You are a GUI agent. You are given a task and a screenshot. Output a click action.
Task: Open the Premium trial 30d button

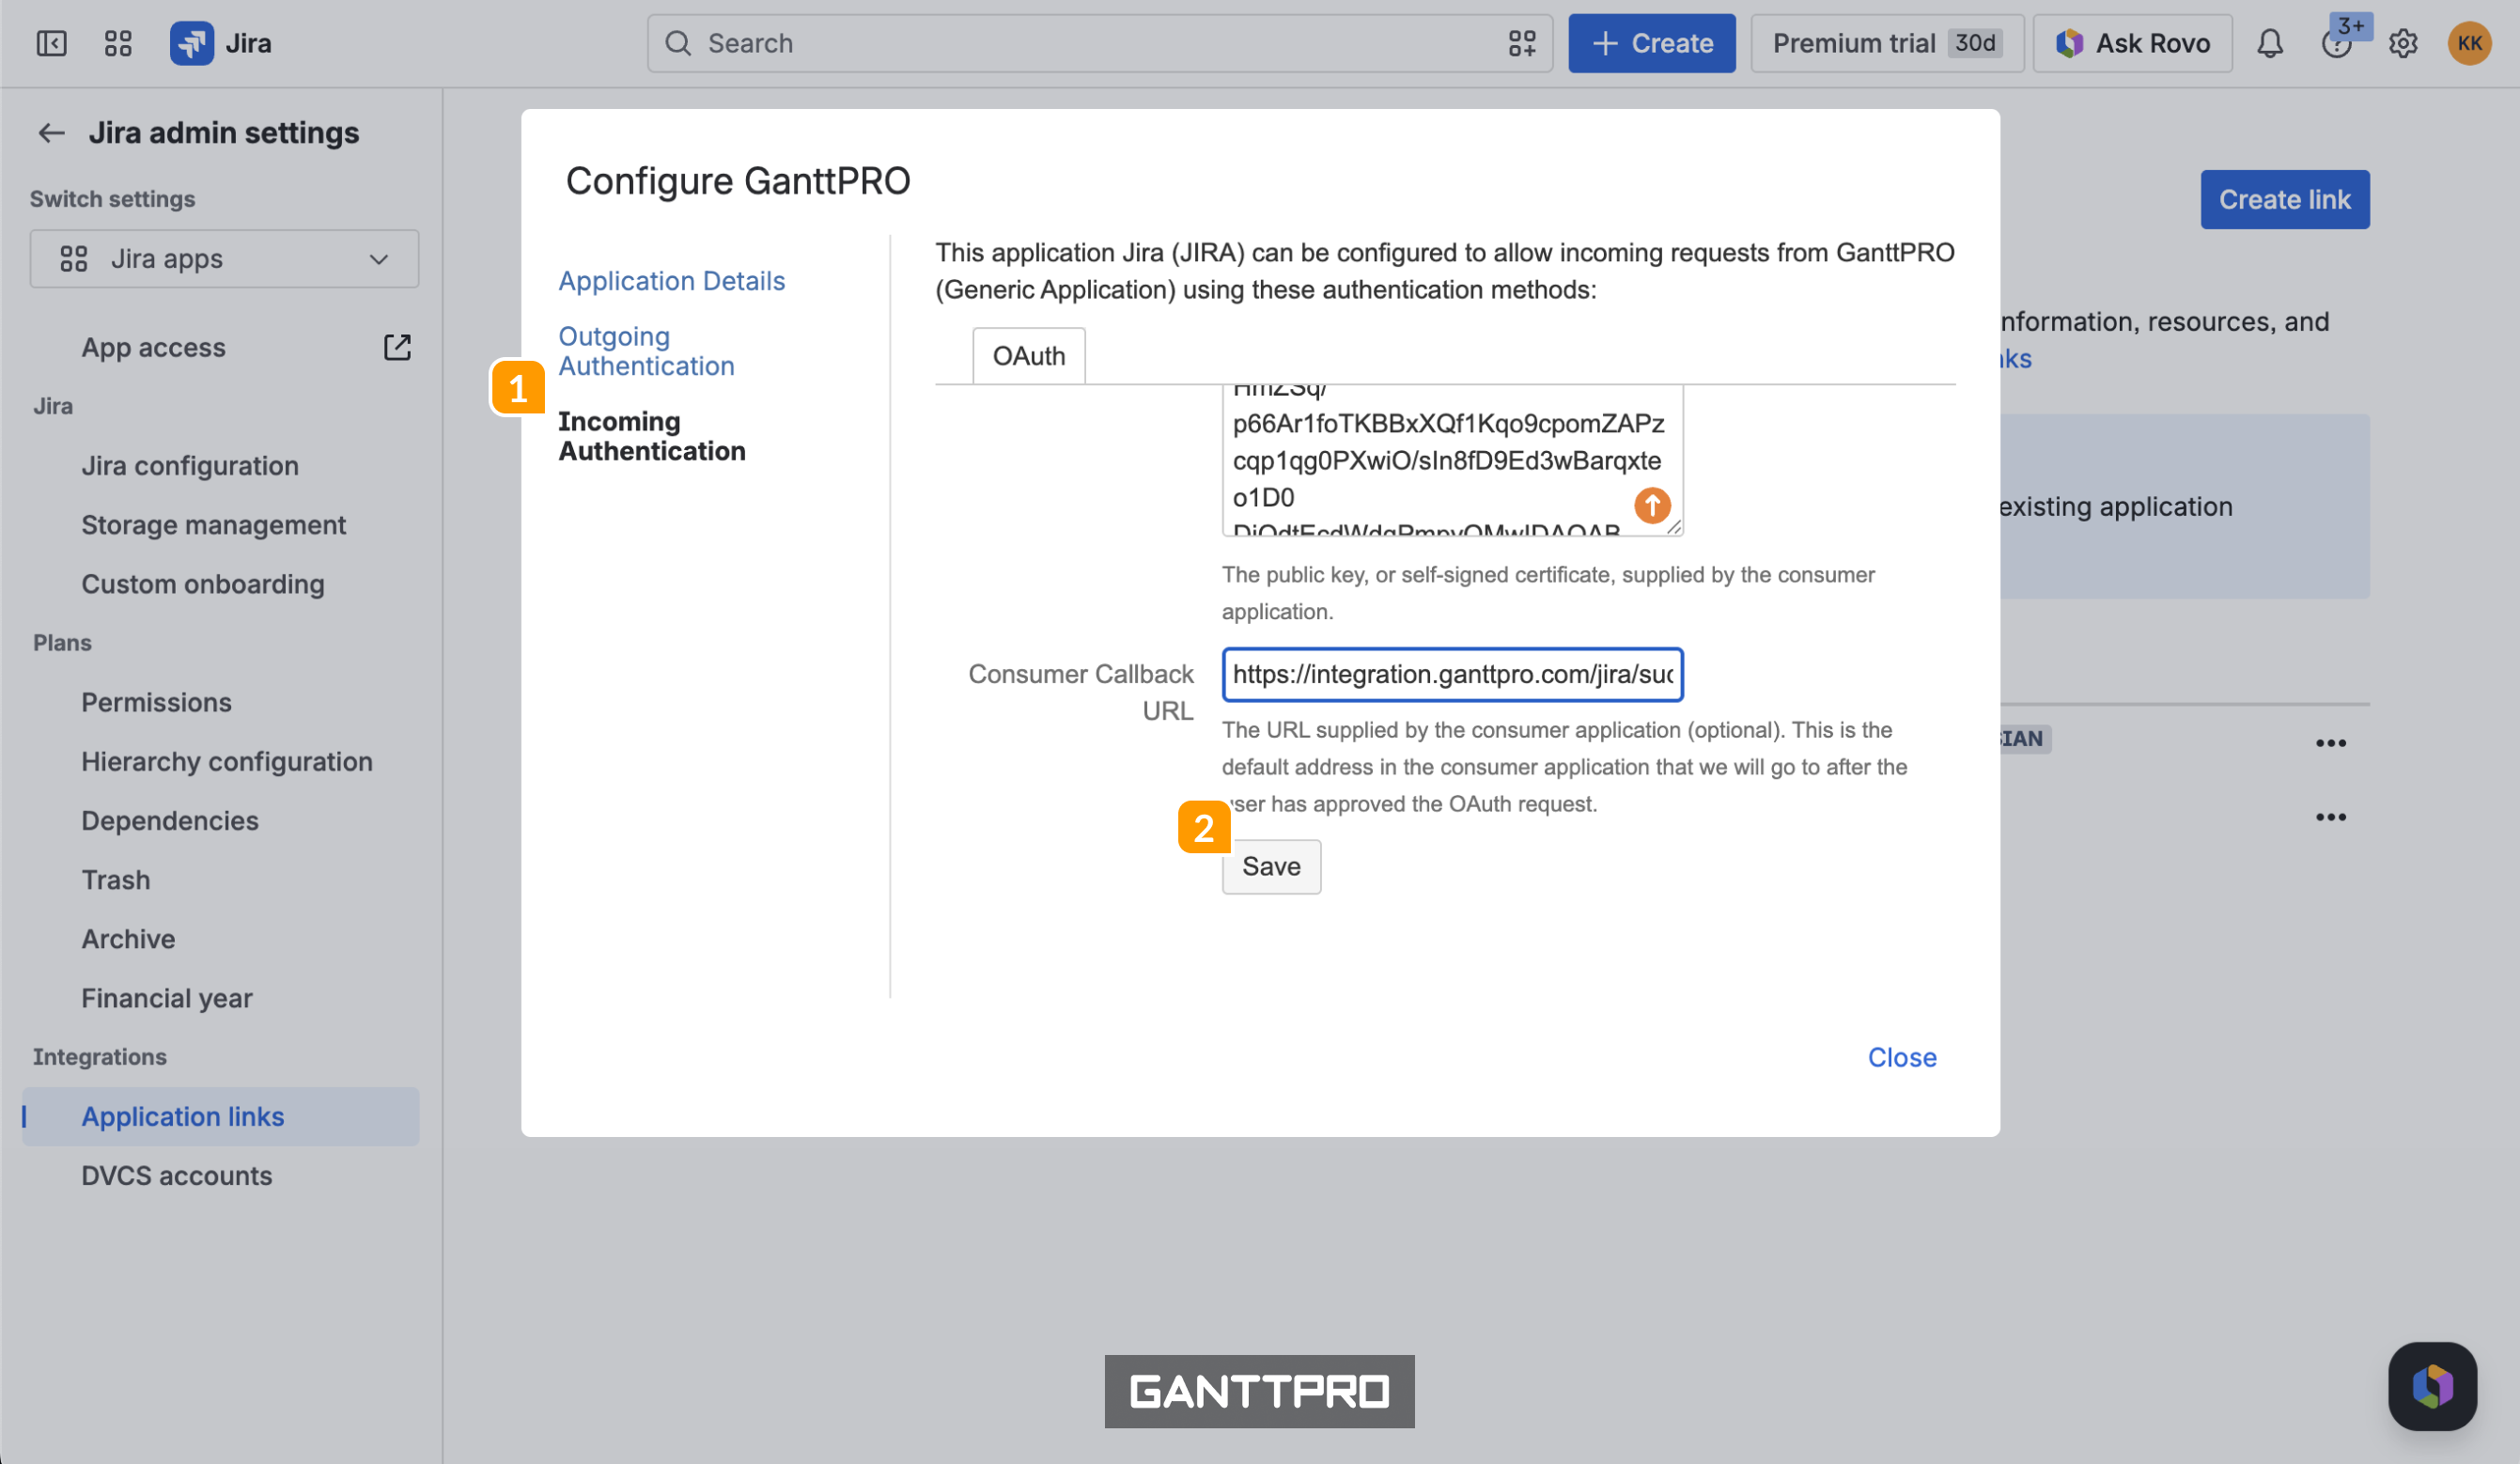(x=1887, y=43)
